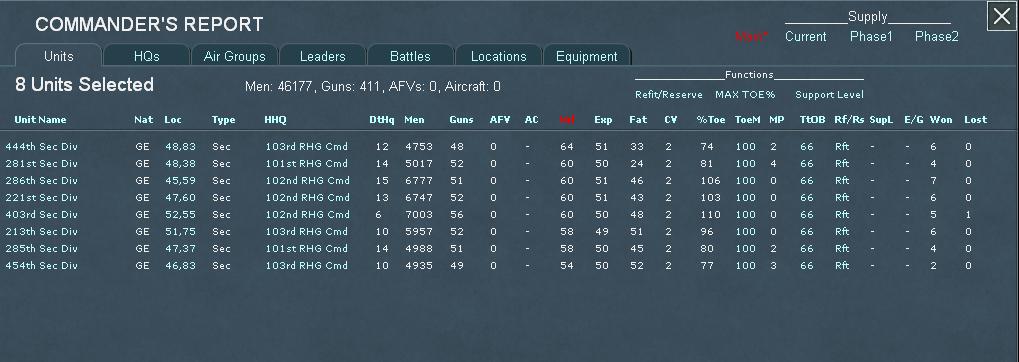
Task: Sort by AFV column header
Action: [x=500, y=120]
